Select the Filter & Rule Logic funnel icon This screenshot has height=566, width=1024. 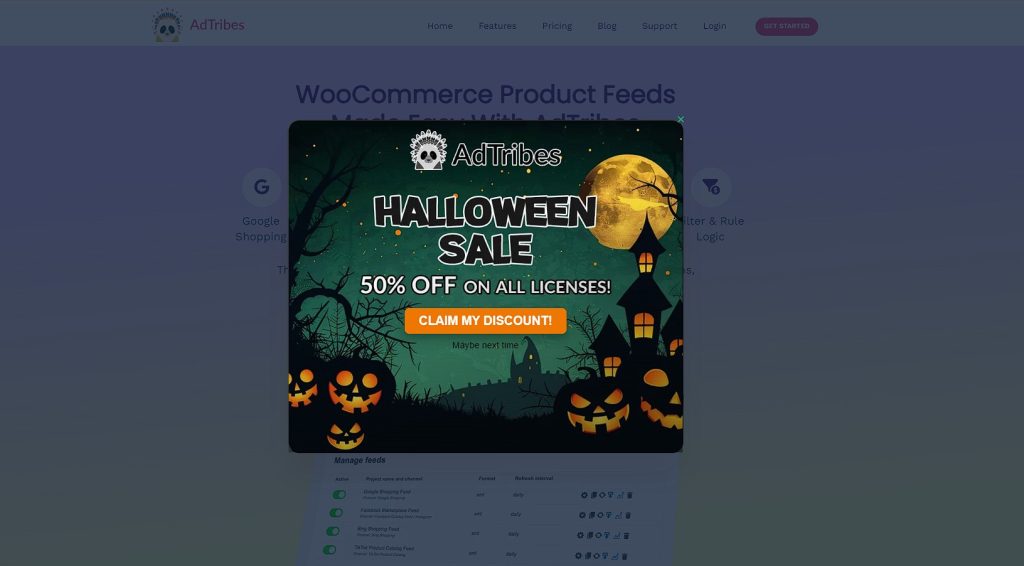coord(711,187)
